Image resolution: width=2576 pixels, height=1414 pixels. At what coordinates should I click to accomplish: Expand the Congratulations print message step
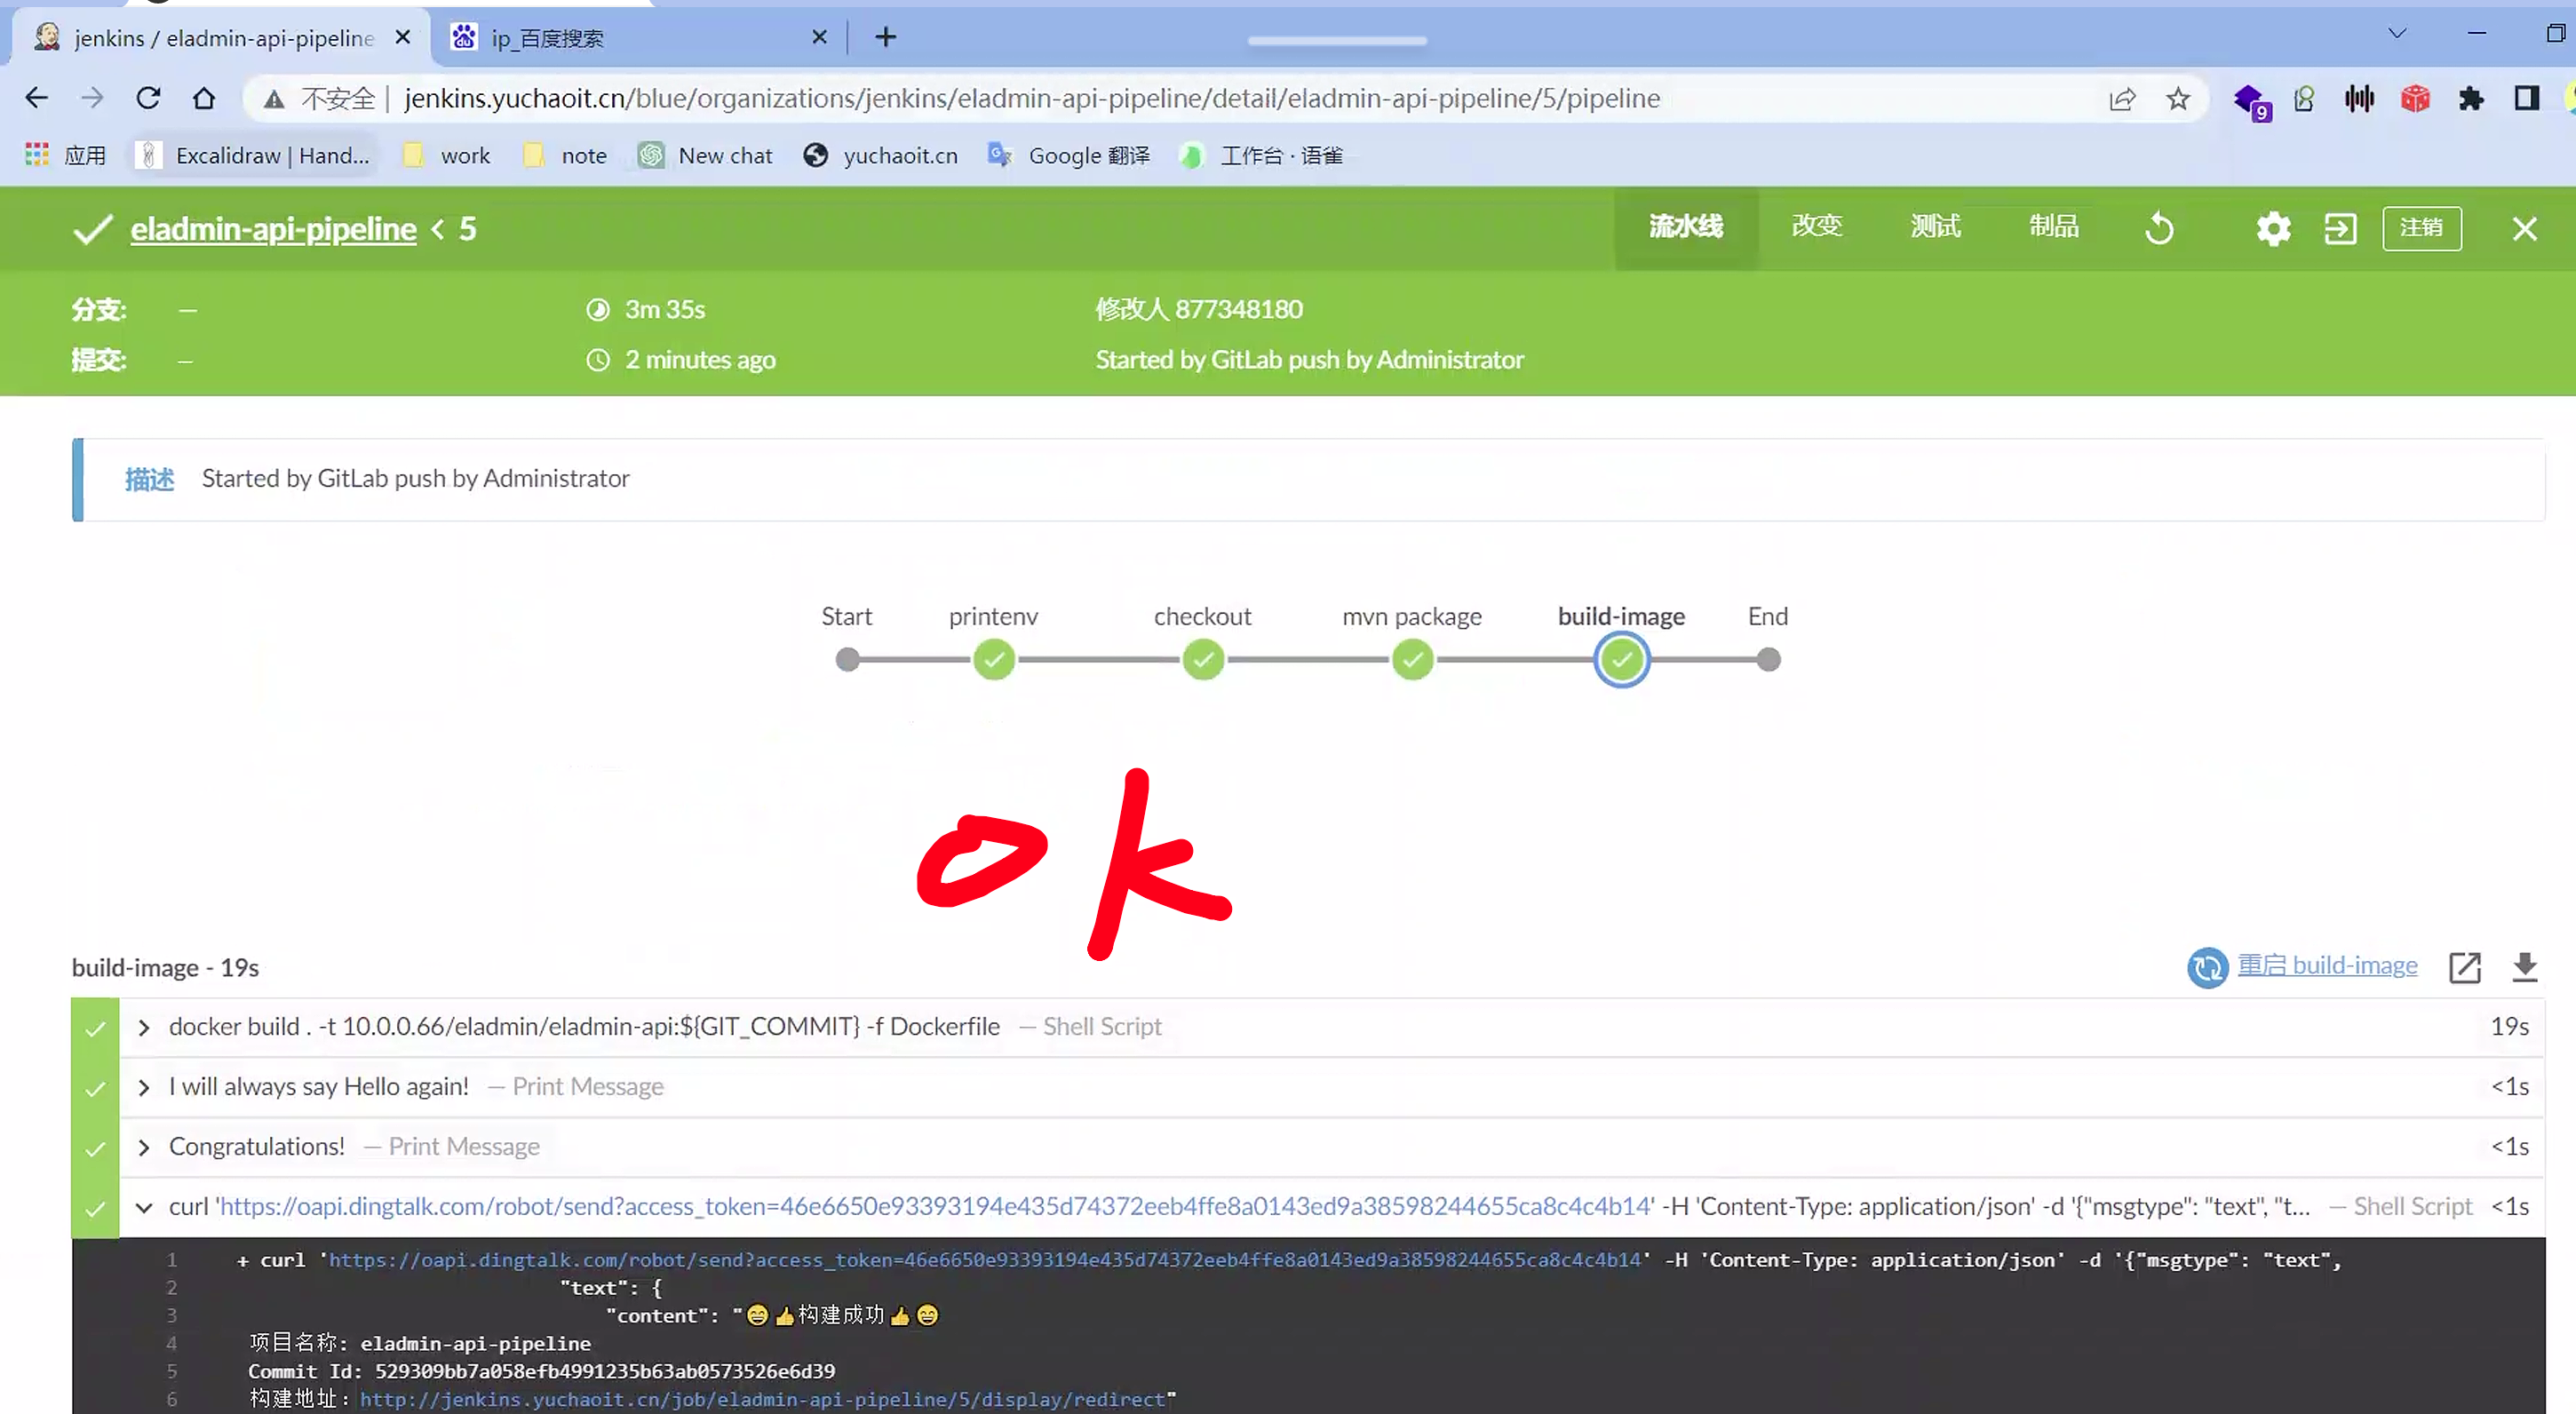(x=144, y=1147)
